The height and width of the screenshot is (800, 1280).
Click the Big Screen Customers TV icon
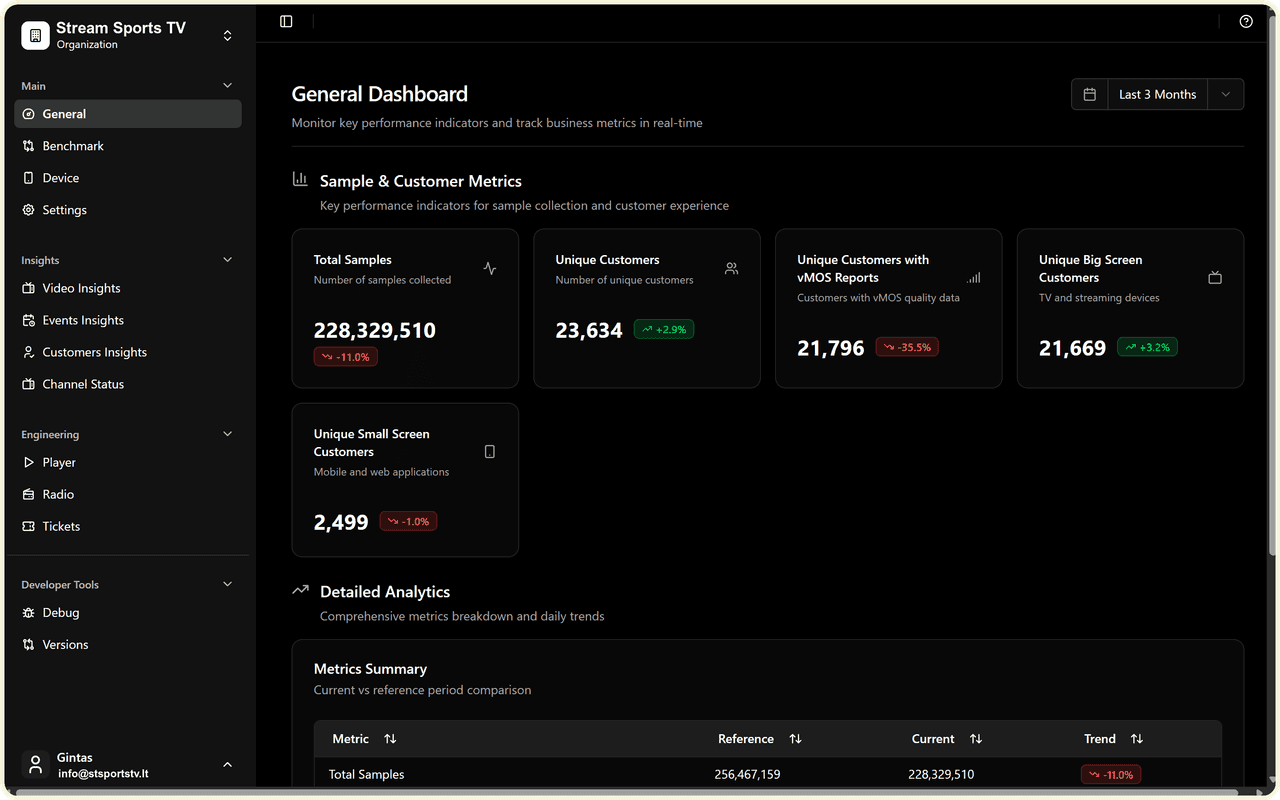pyautogui.click(x=1215, y=277)
